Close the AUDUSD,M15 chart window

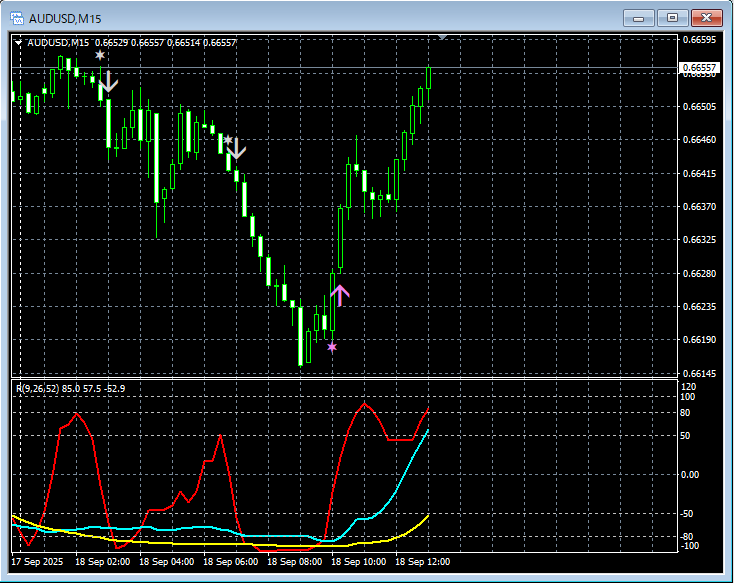[x=706, y=18]
